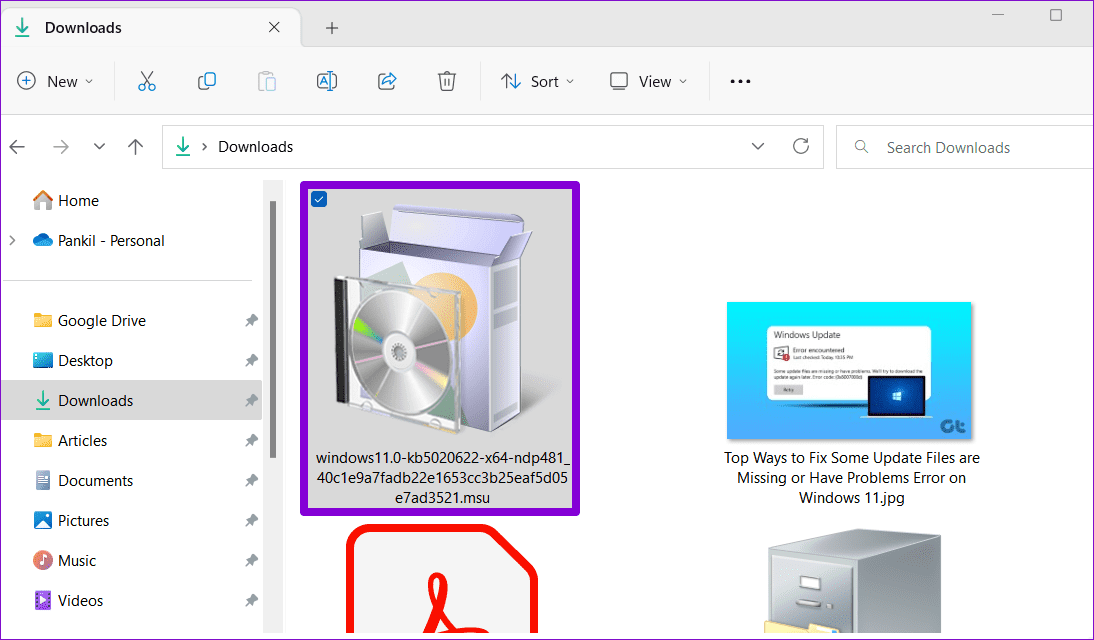
Task: Open a new File Explorer tab
Action: (331, 28)
